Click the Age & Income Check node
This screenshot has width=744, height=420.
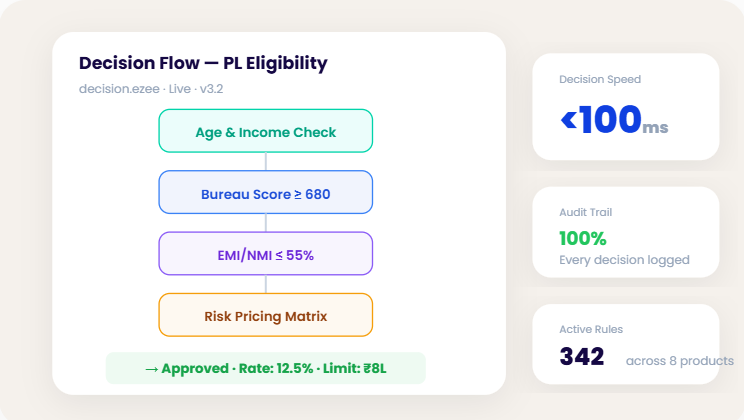pyautogui.click(x=266, y=132)
